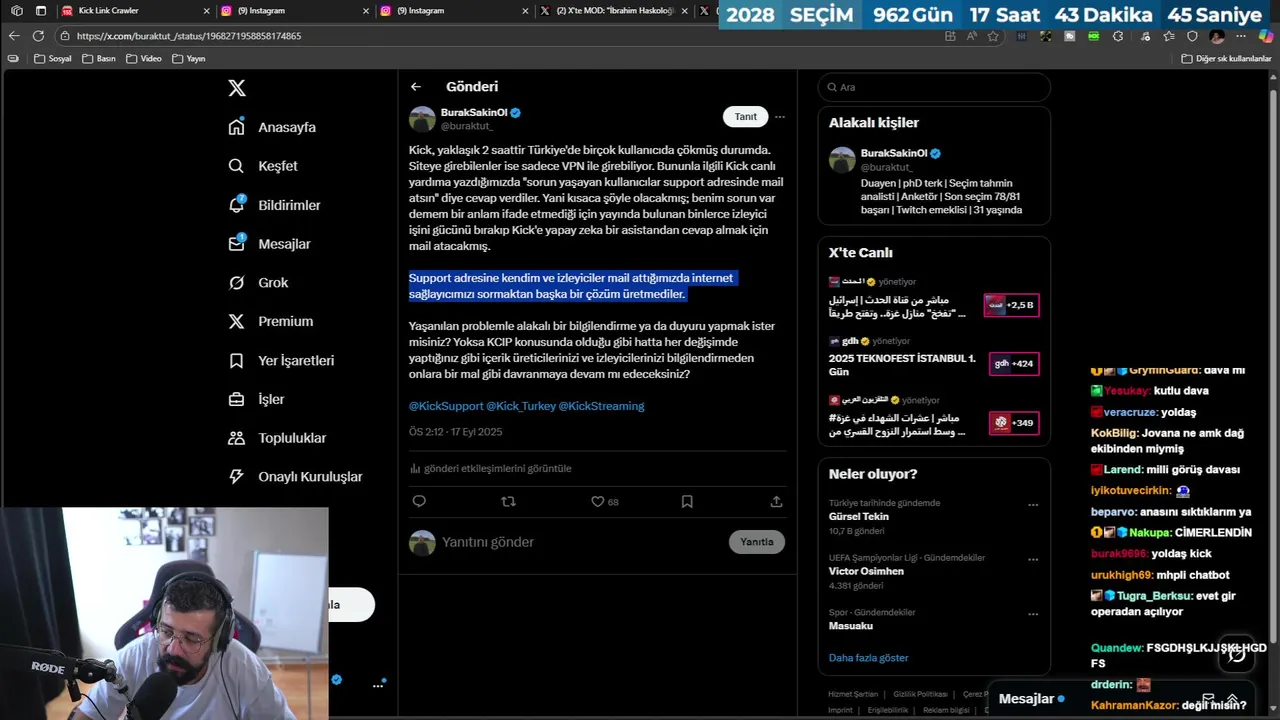Click the timestamp ÖS 2:12 · 17 Eyl 2025
1280x720 pixels.
456,432
